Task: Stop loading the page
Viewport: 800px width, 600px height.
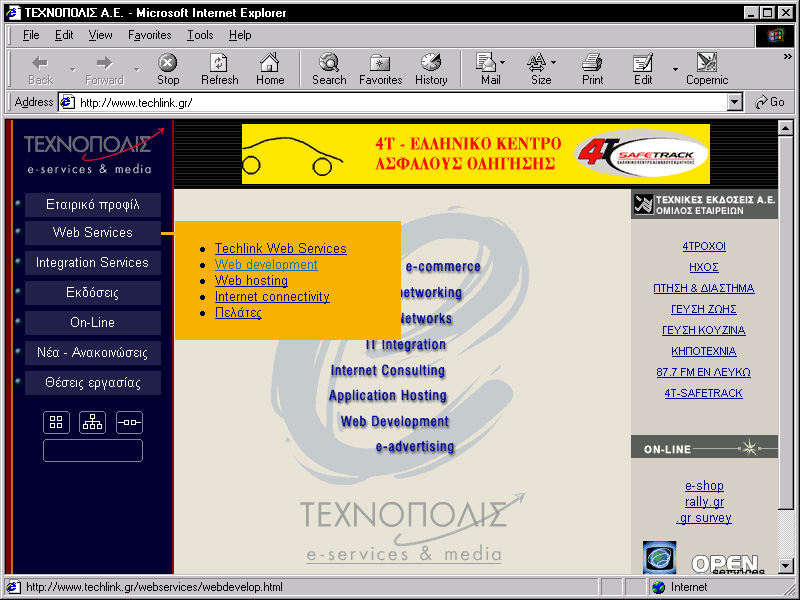Action: tap(168, 70)
